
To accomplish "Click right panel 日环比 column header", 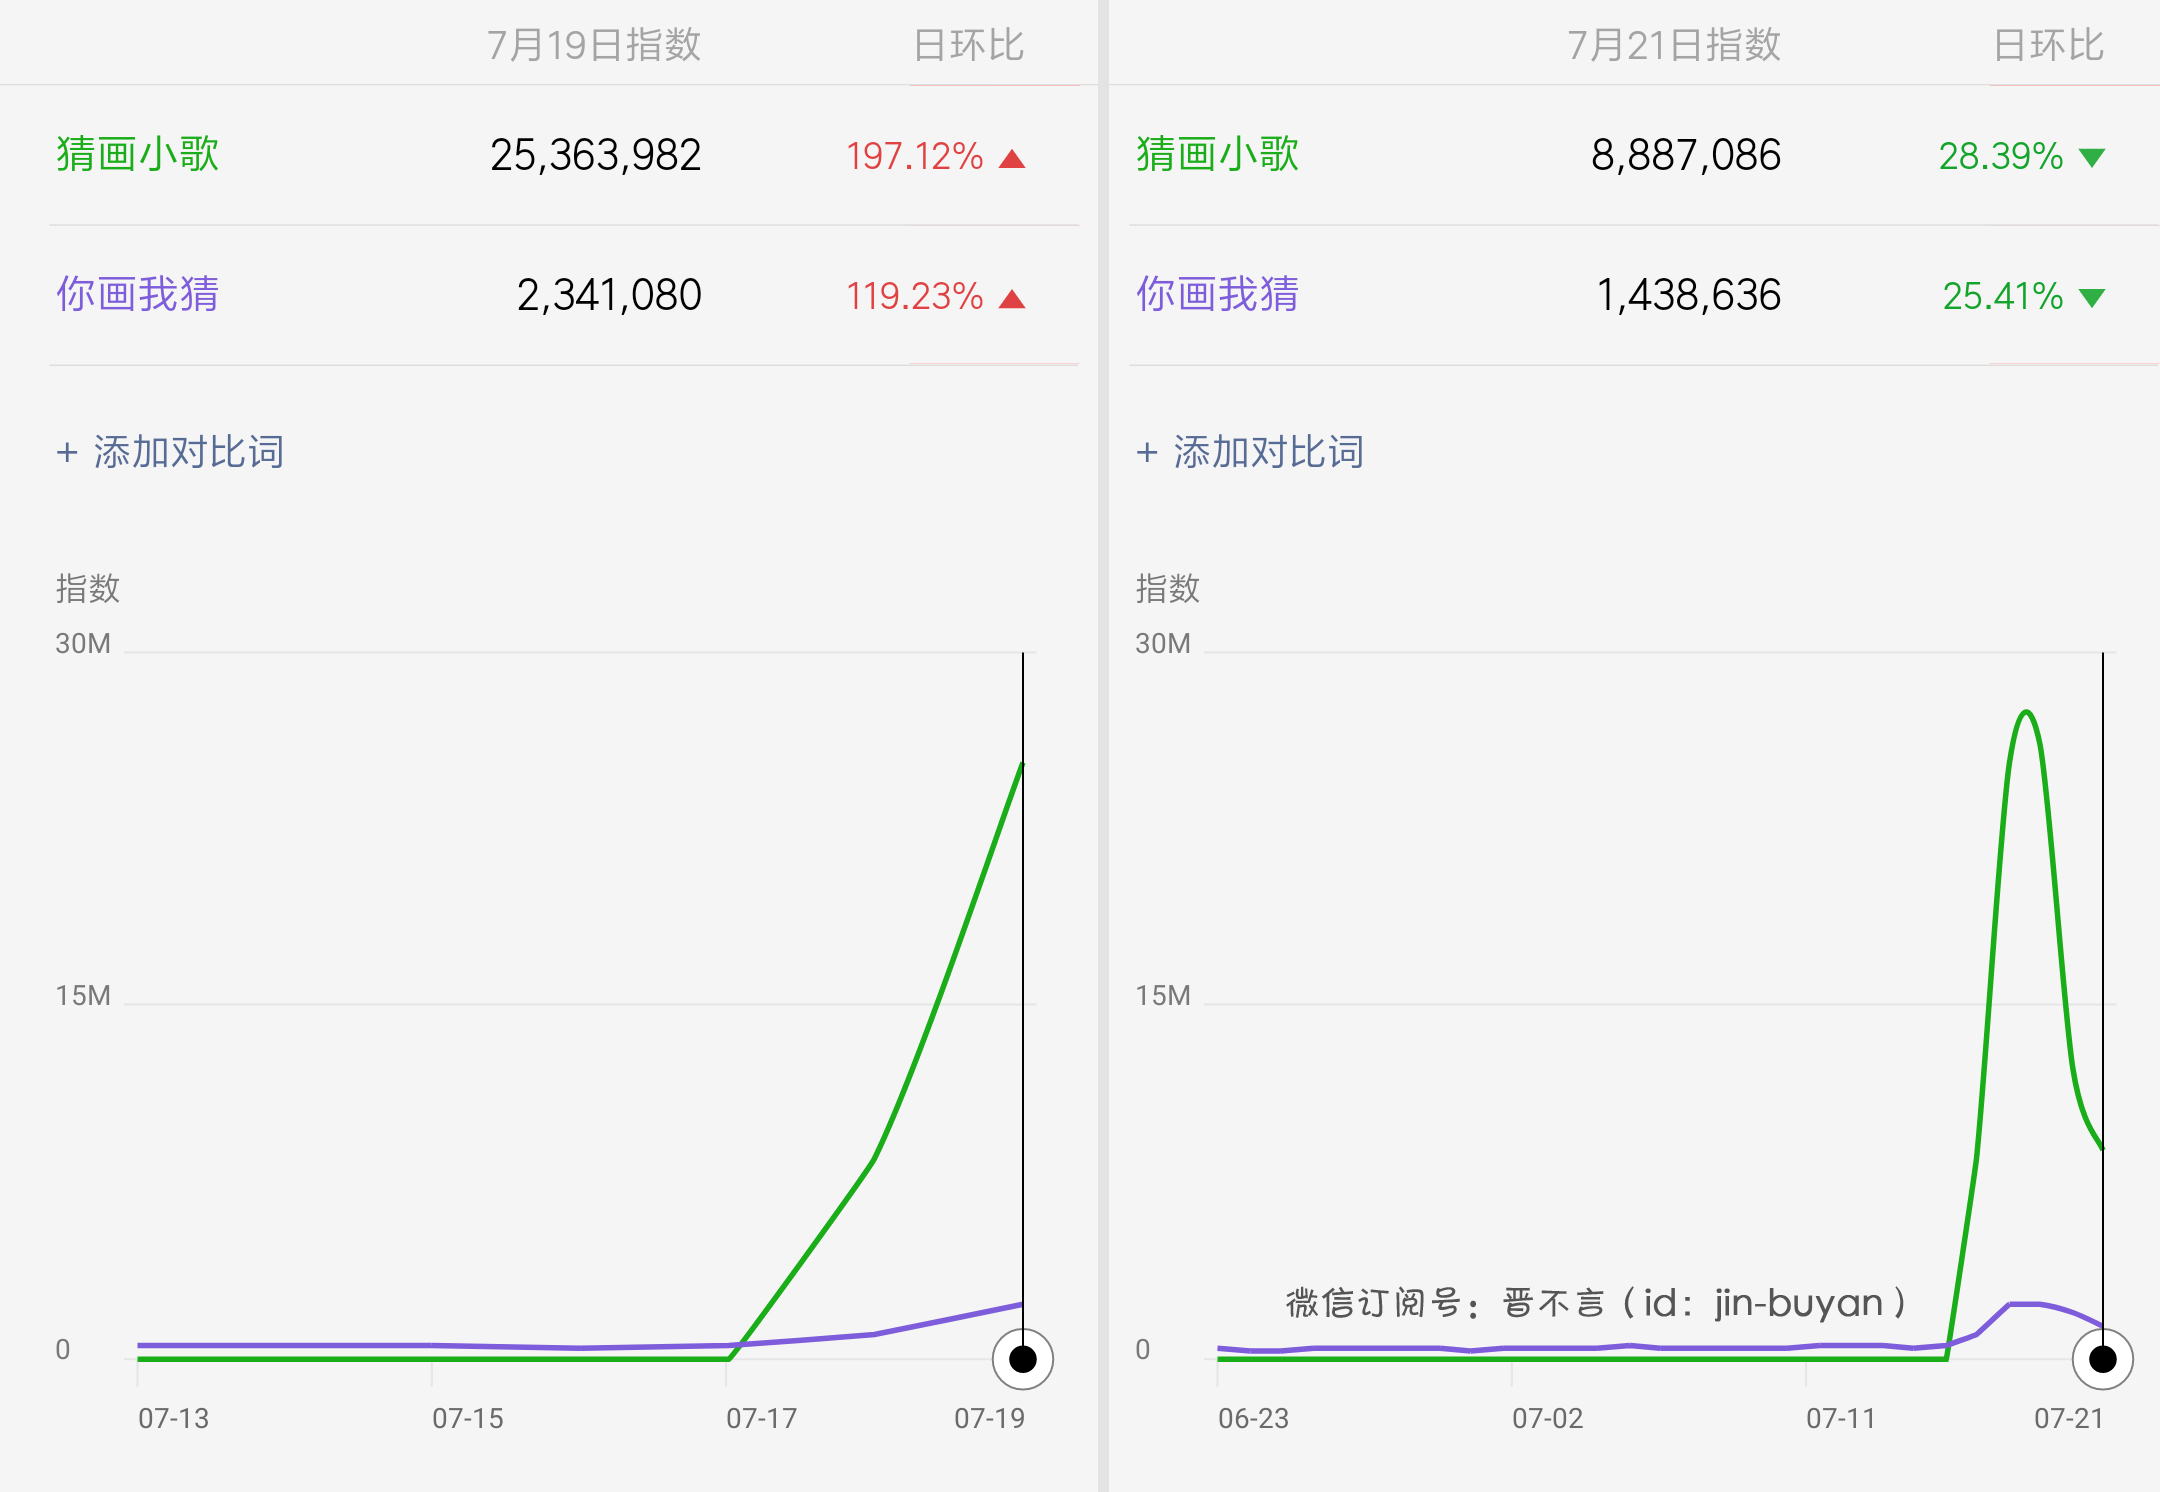I will pos(2049,45).
